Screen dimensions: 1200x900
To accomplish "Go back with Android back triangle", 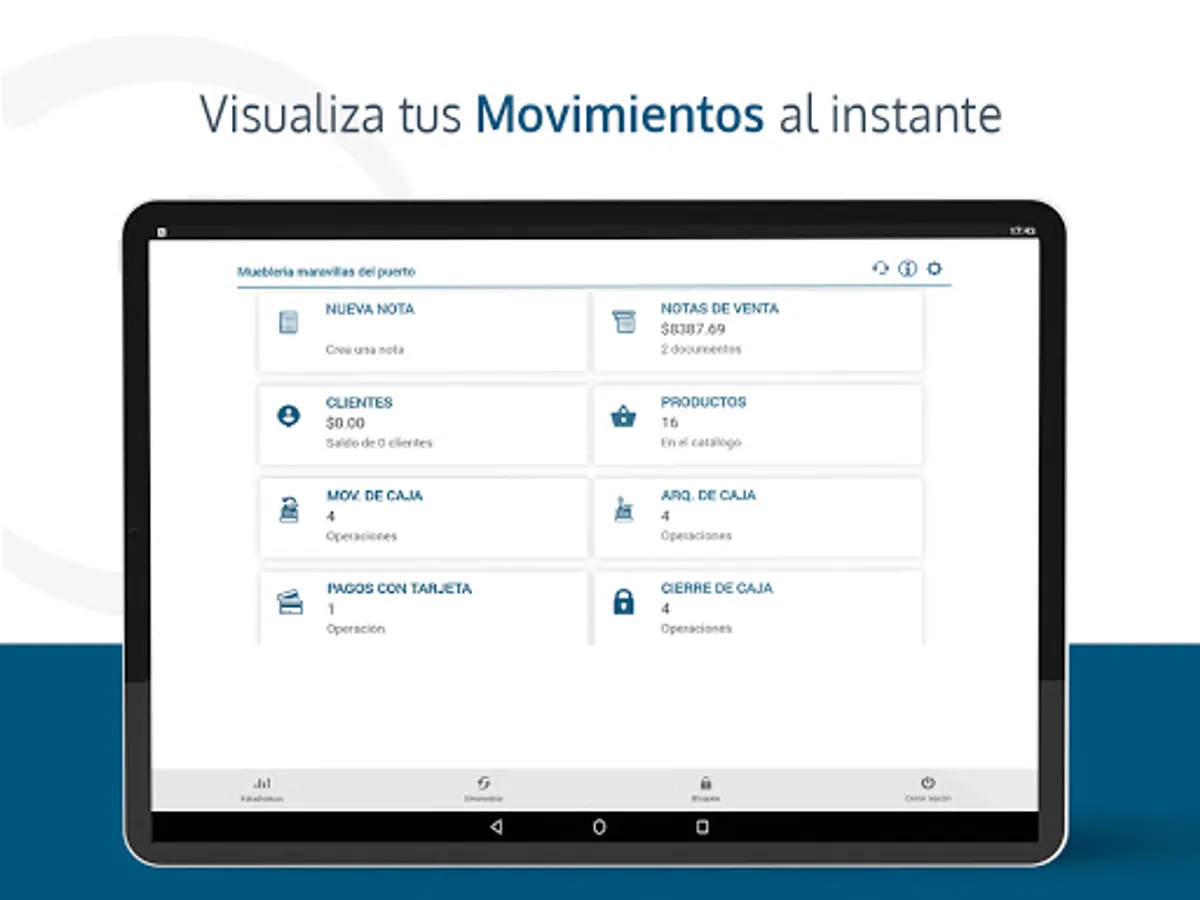I will pos(497,827).
